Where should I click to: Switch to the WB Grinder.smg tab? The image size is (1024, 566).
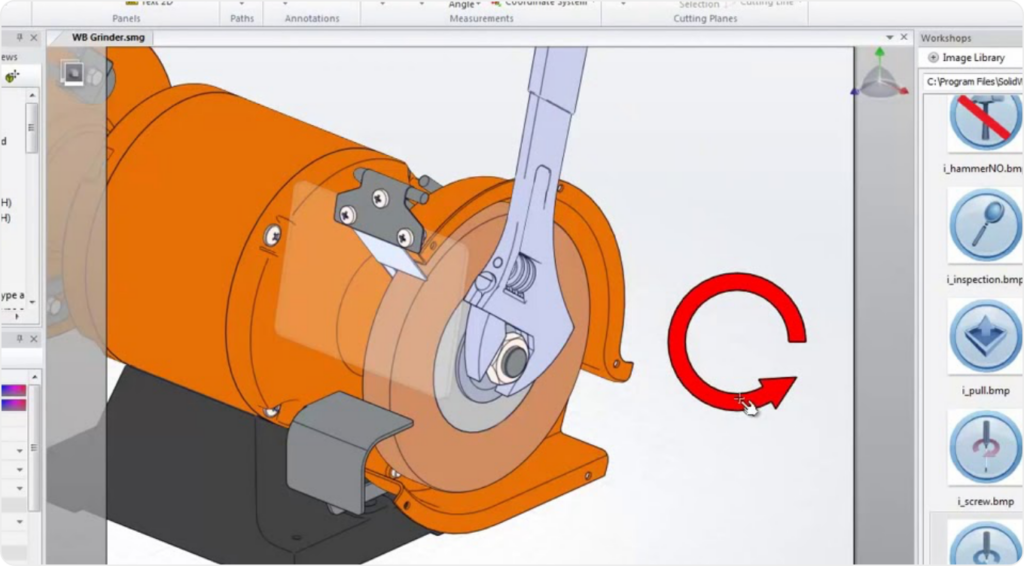108,37
